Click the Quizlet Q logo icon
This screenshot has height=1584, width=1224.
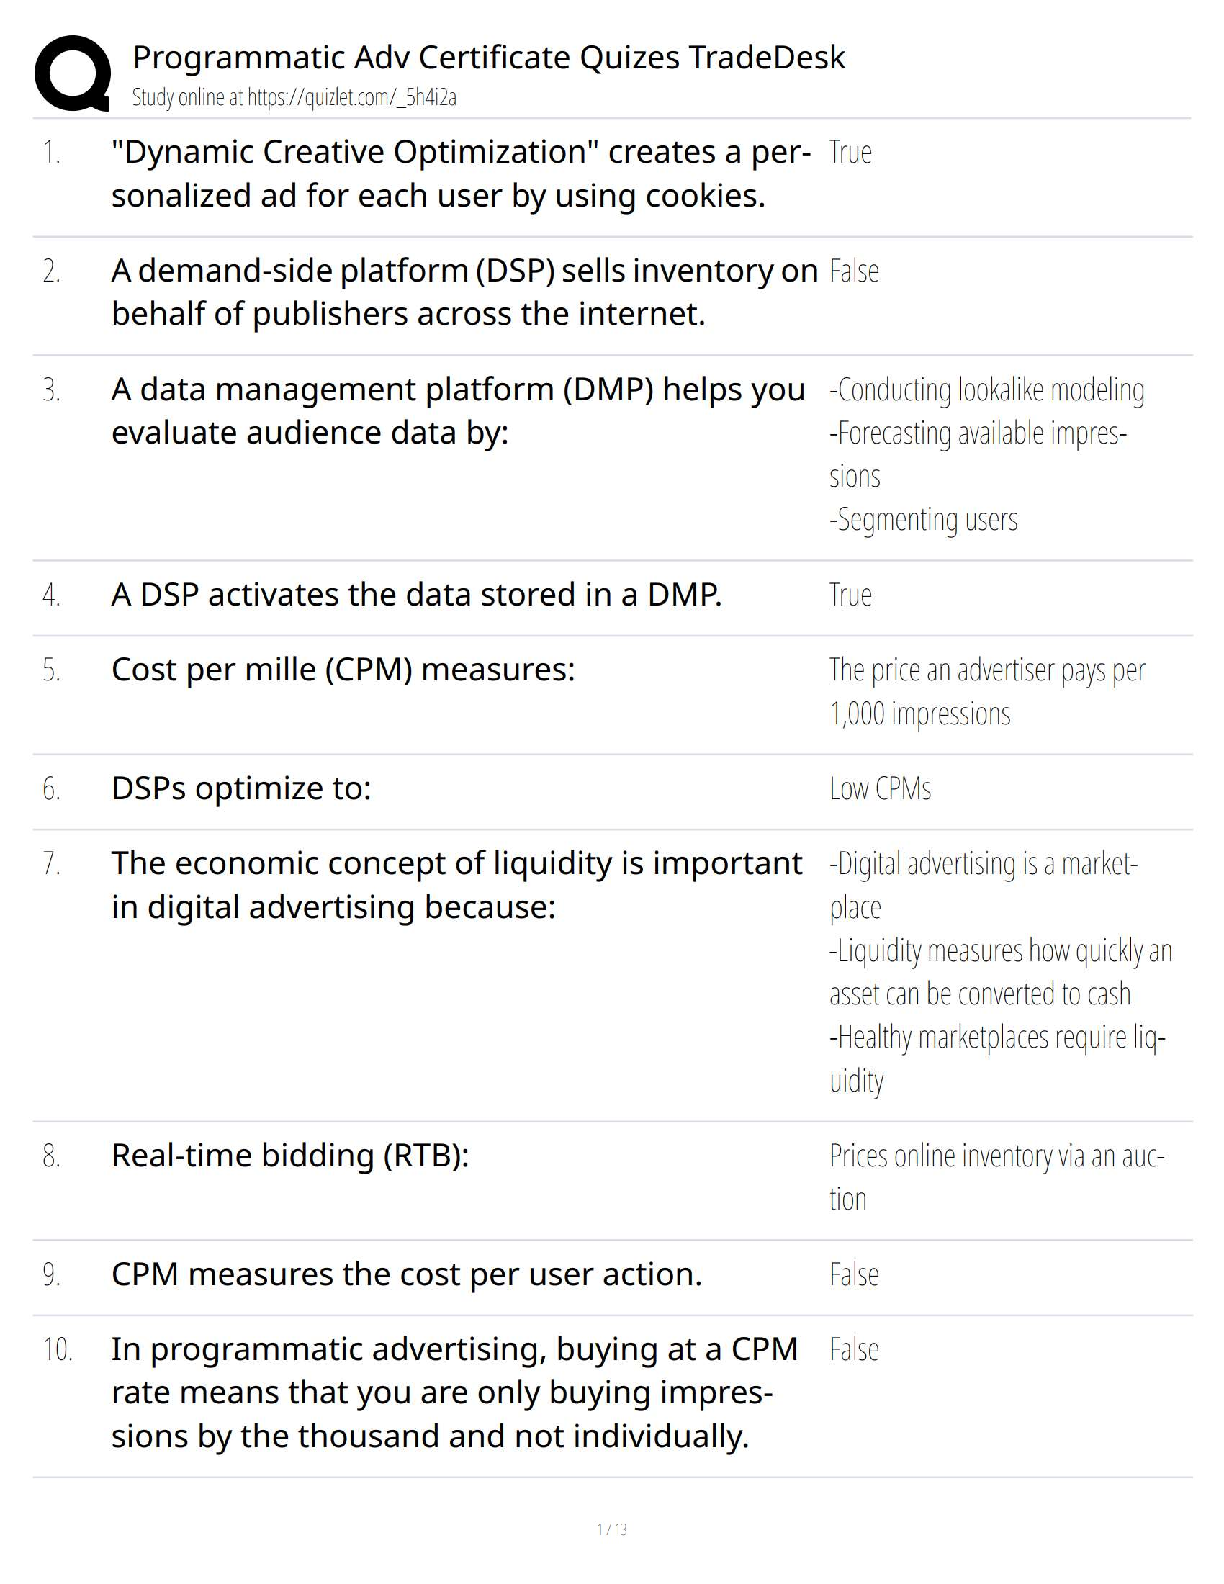(72, 72)
